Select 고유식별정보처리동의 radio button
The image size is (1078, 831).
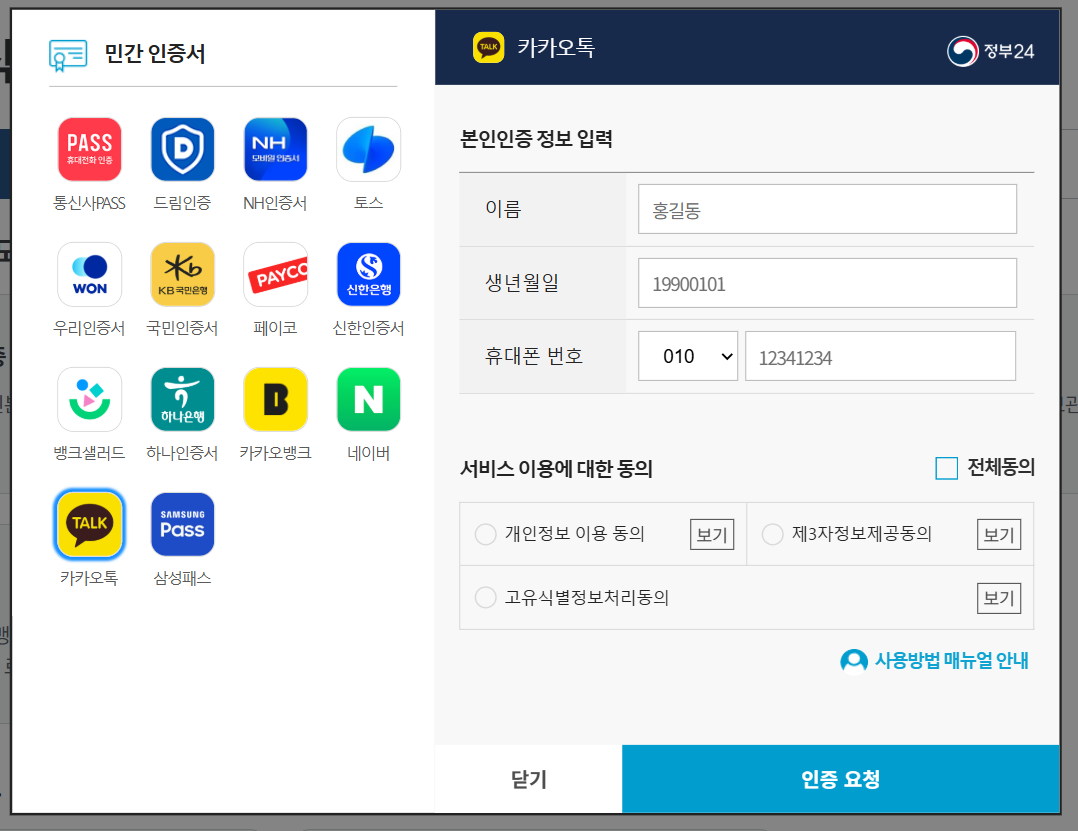[x=485, y=597]
